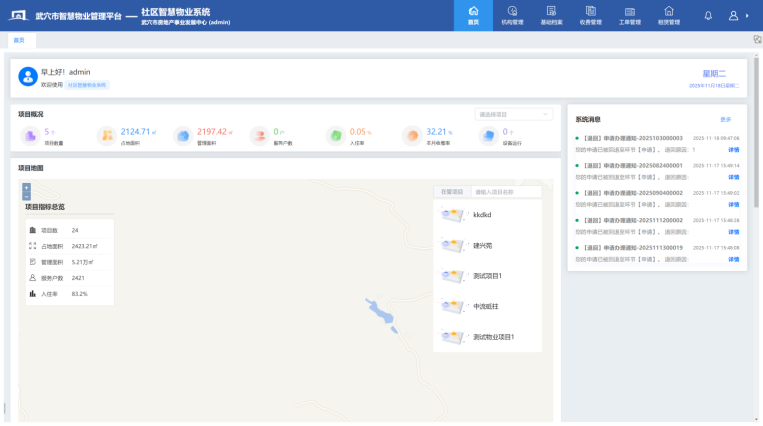Go to 收费管理 module
This screenshot has width=763, height=426.
(591, 15)
